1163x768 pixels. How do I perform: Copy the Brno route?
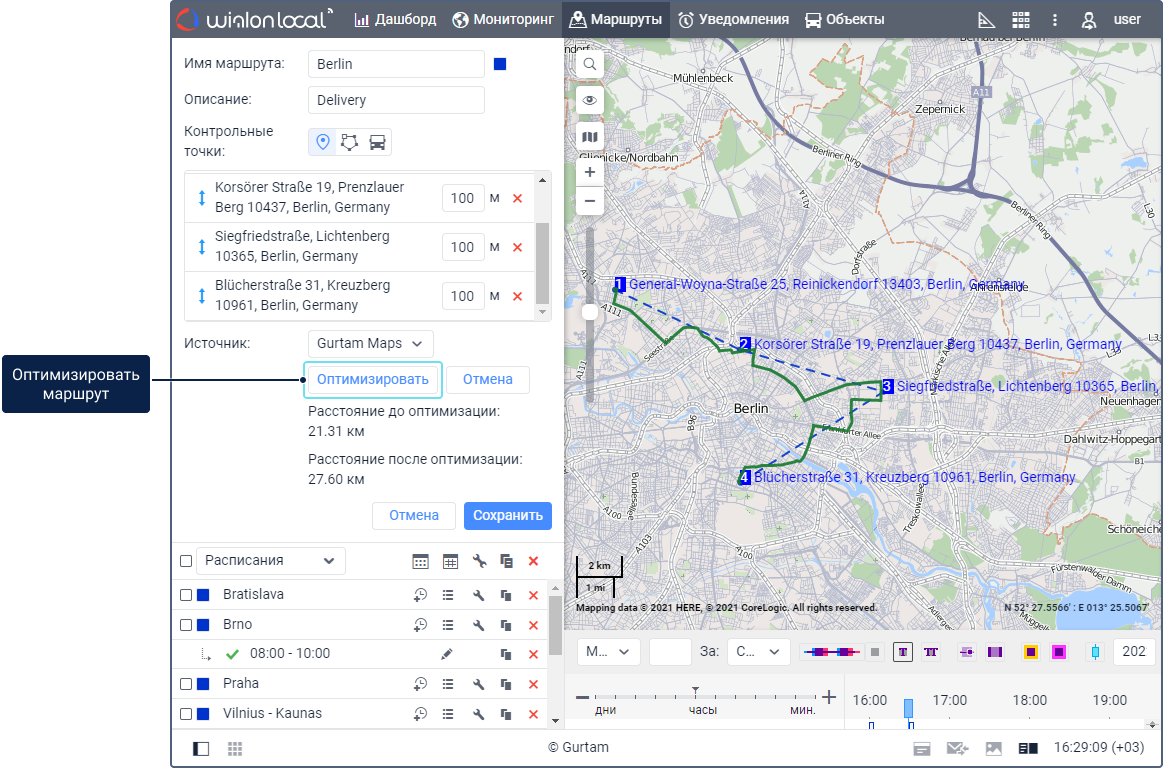[506, 625]
